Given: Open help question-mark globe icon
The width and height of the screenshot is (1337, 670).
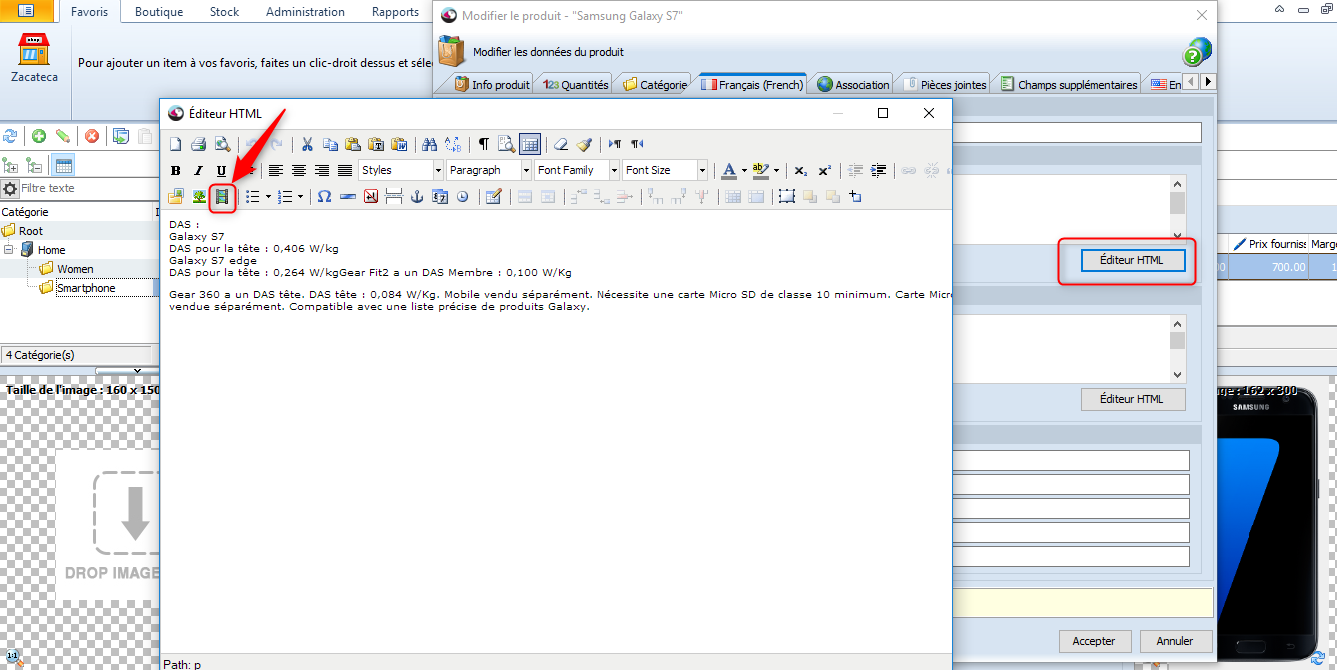Looking at the screenshot, I should click(1197, 52).
